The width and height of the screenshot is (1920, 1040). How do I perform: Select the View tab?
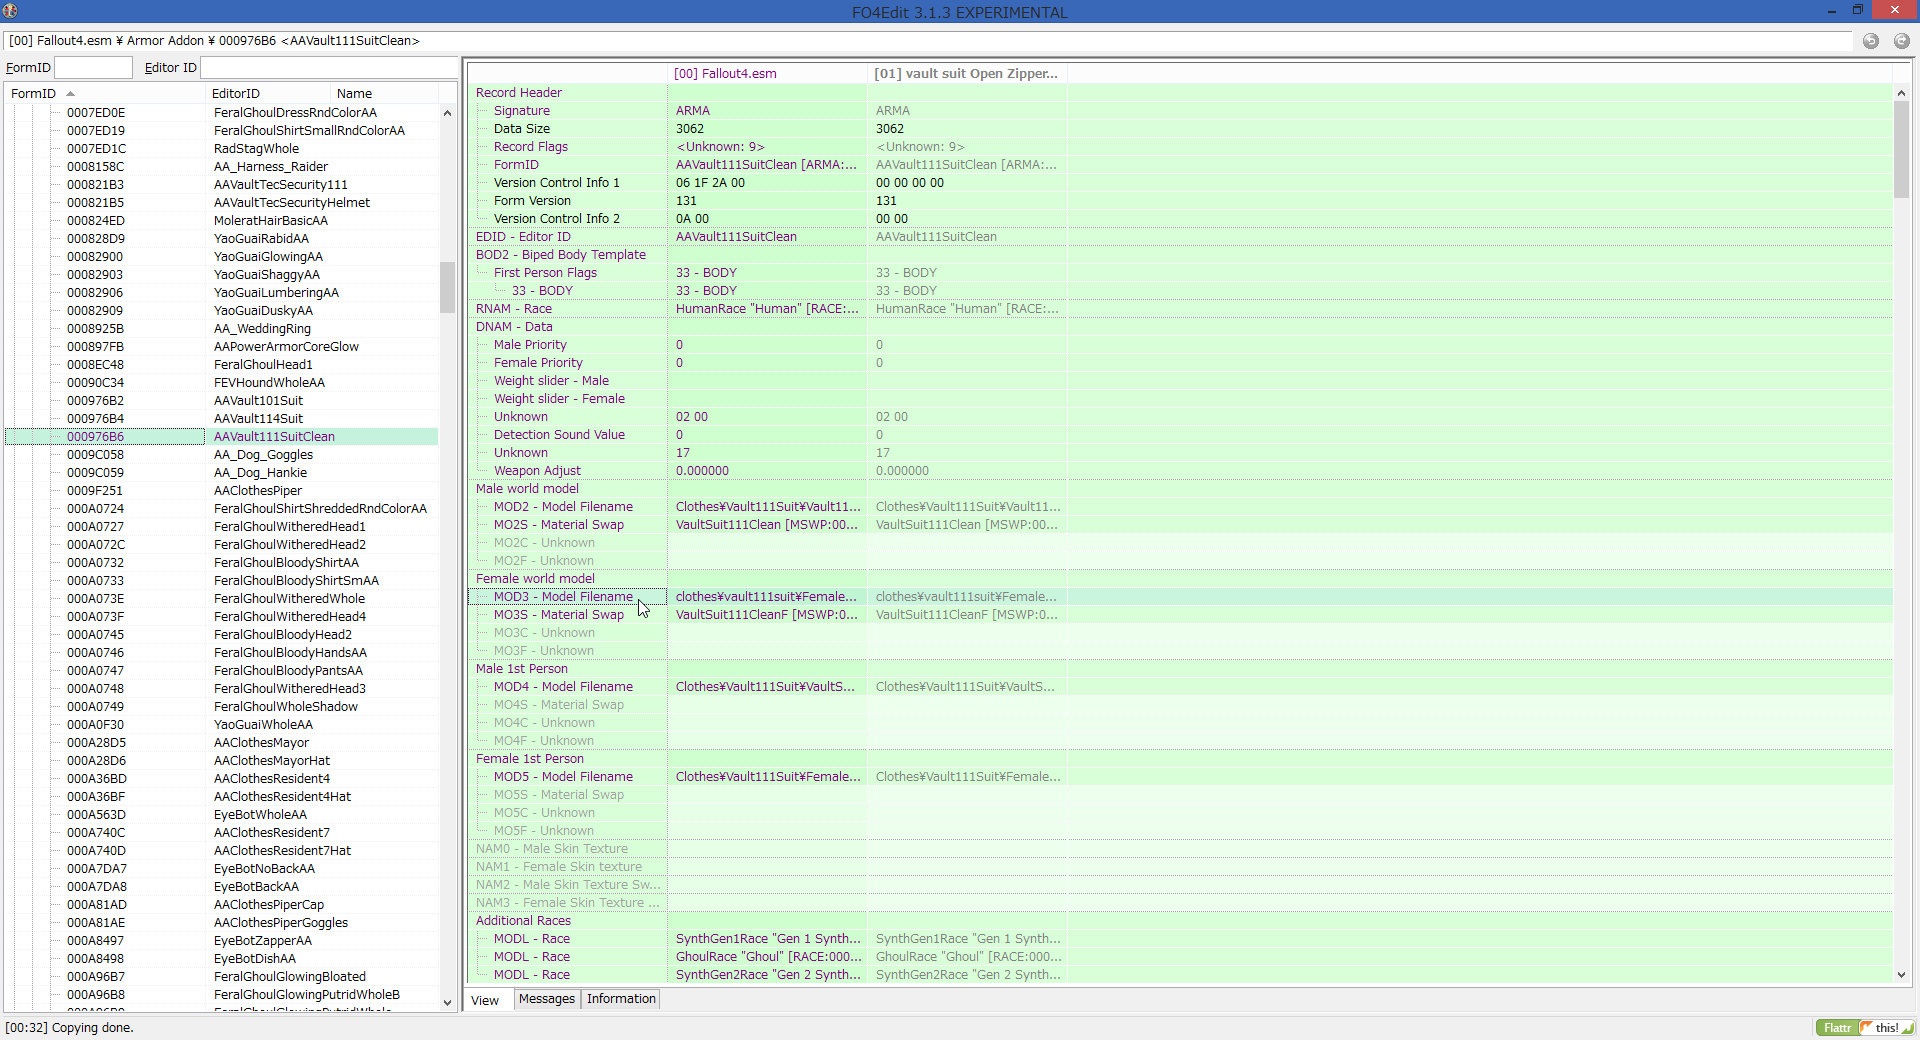tap(485, 1000)
